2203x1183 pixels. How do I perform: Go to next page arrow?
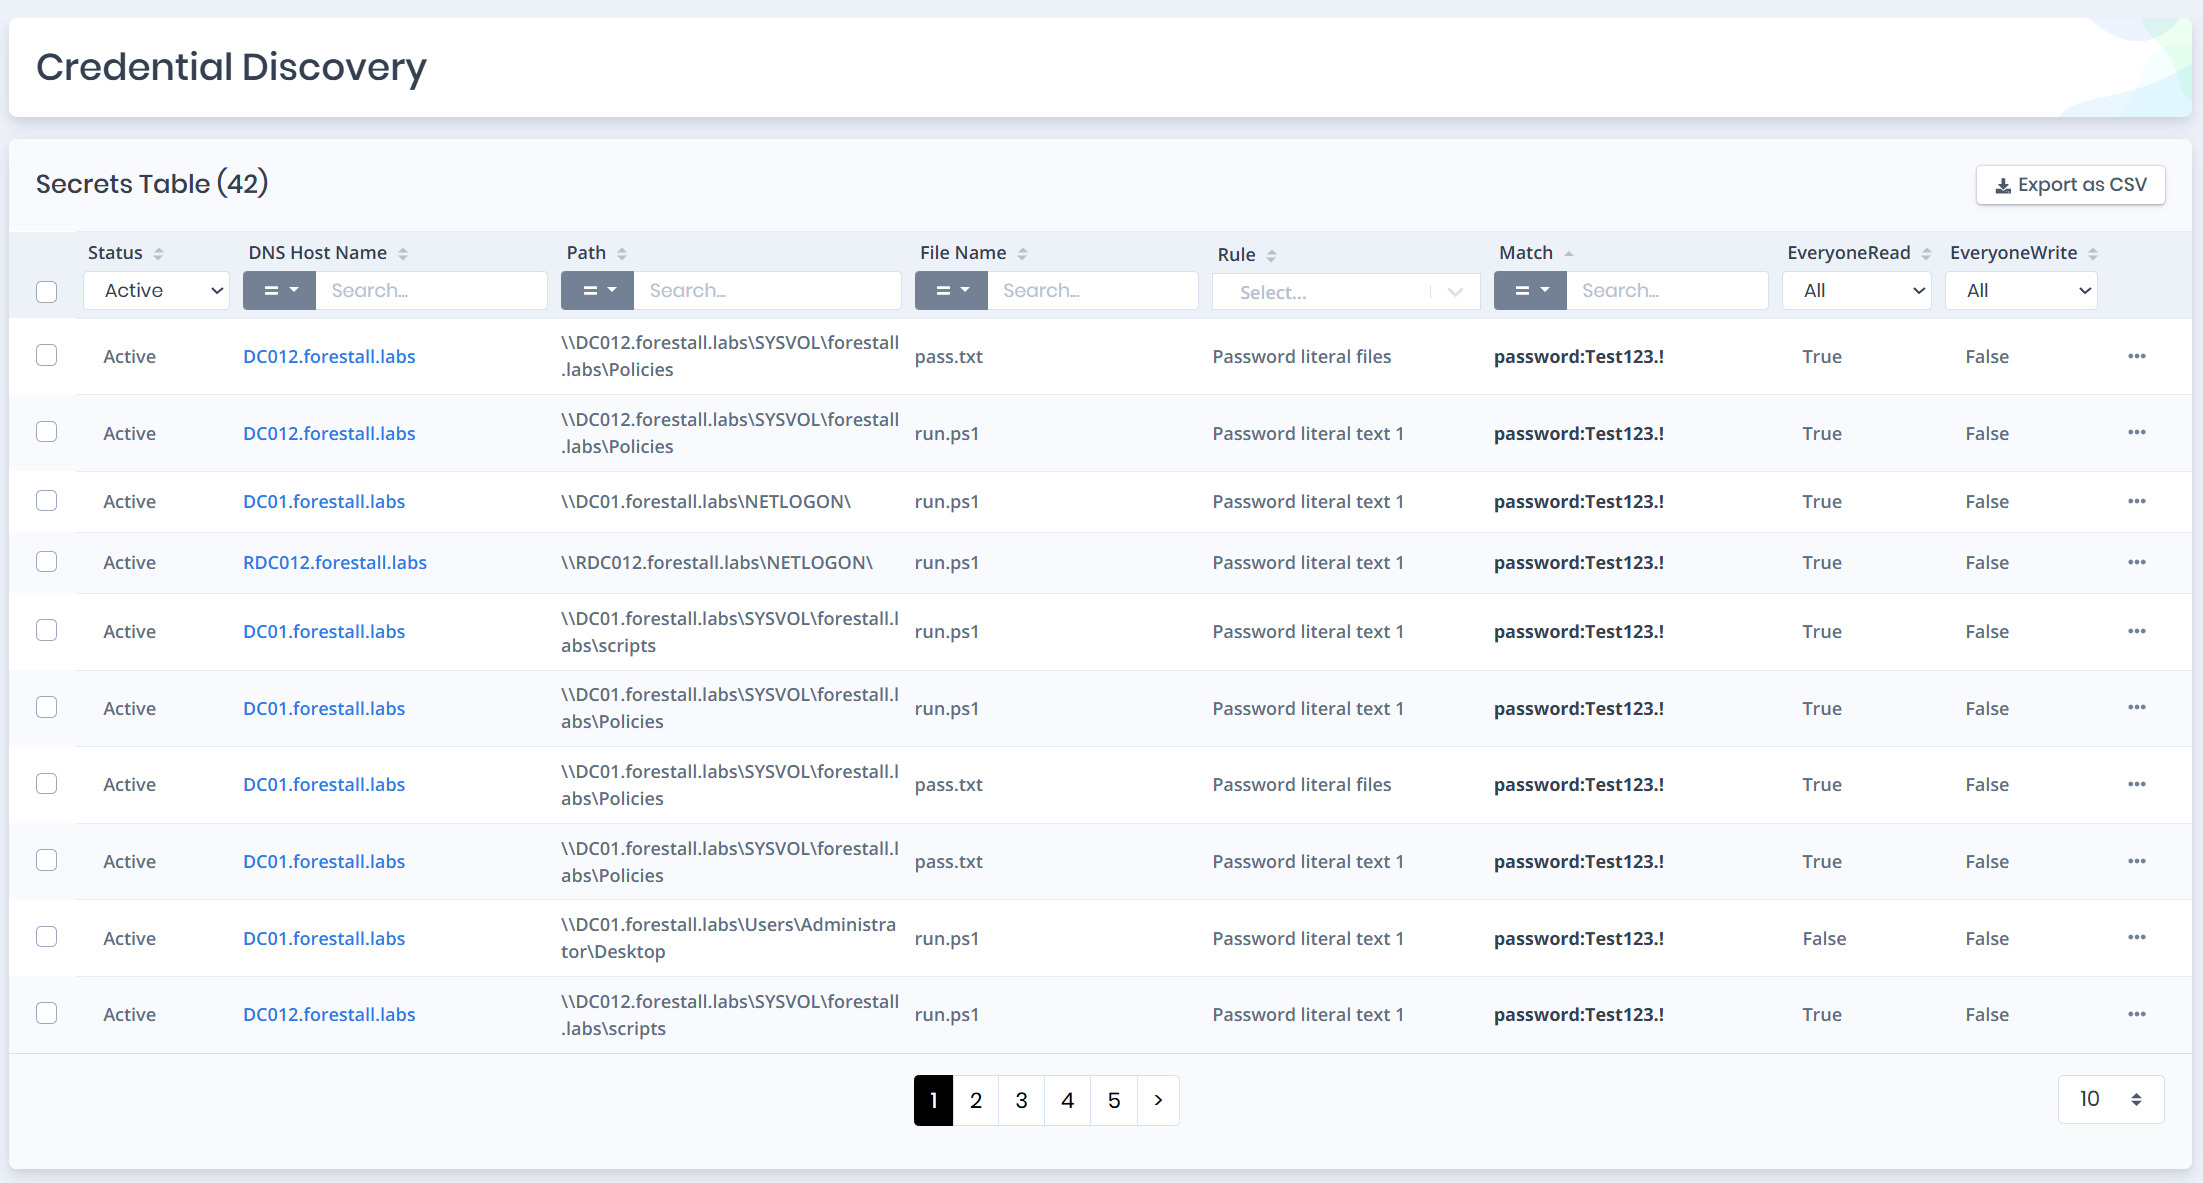click(x=1158, y=1100)
